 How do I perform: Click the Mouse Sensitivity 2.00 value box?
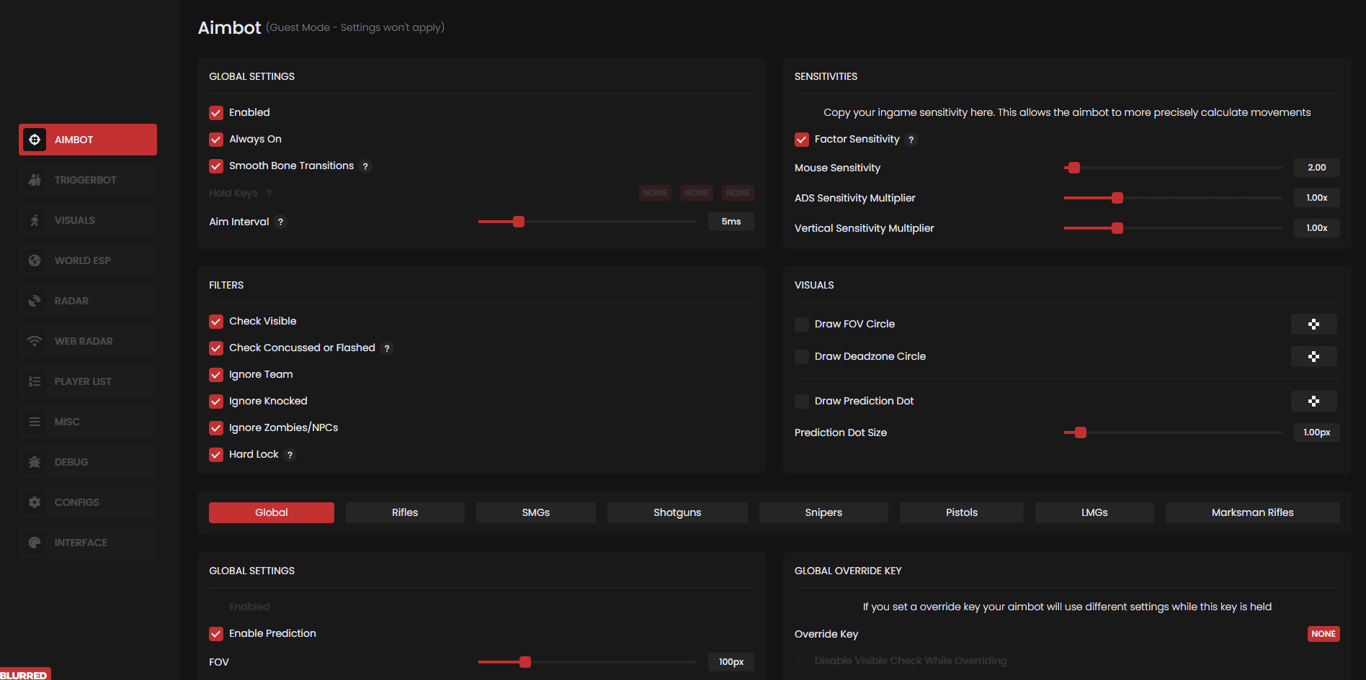(1317, 168)
